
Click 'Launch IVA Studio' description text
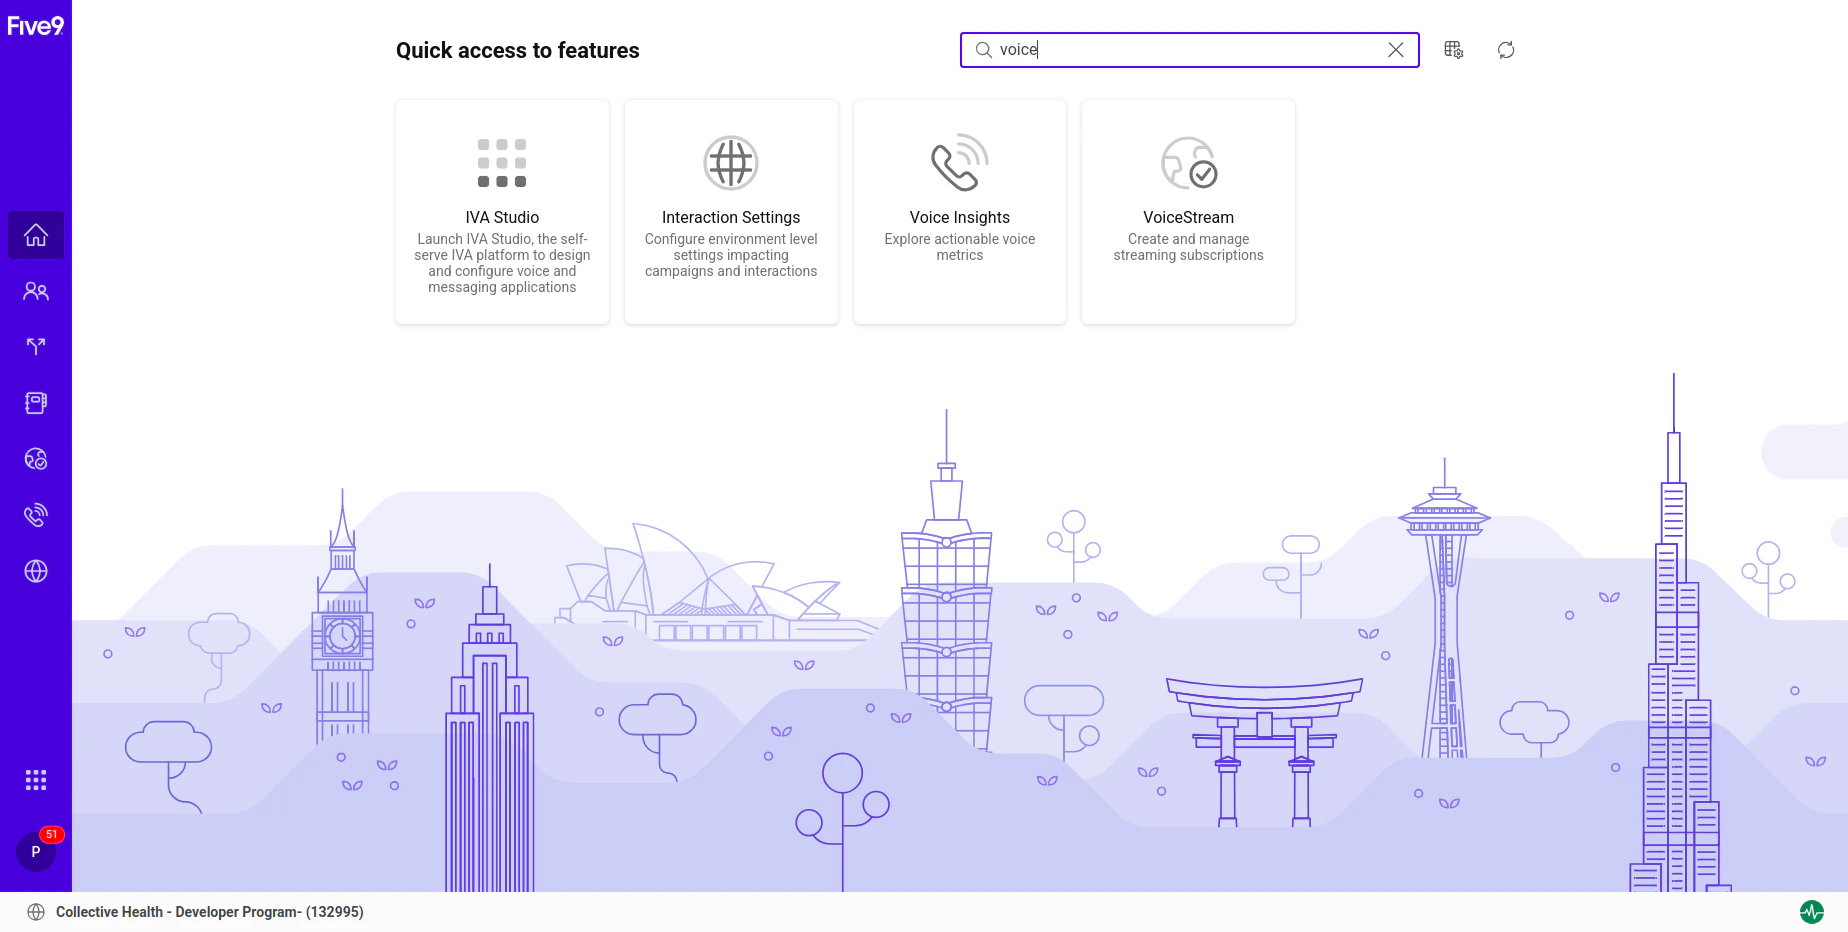pos(502,263)
